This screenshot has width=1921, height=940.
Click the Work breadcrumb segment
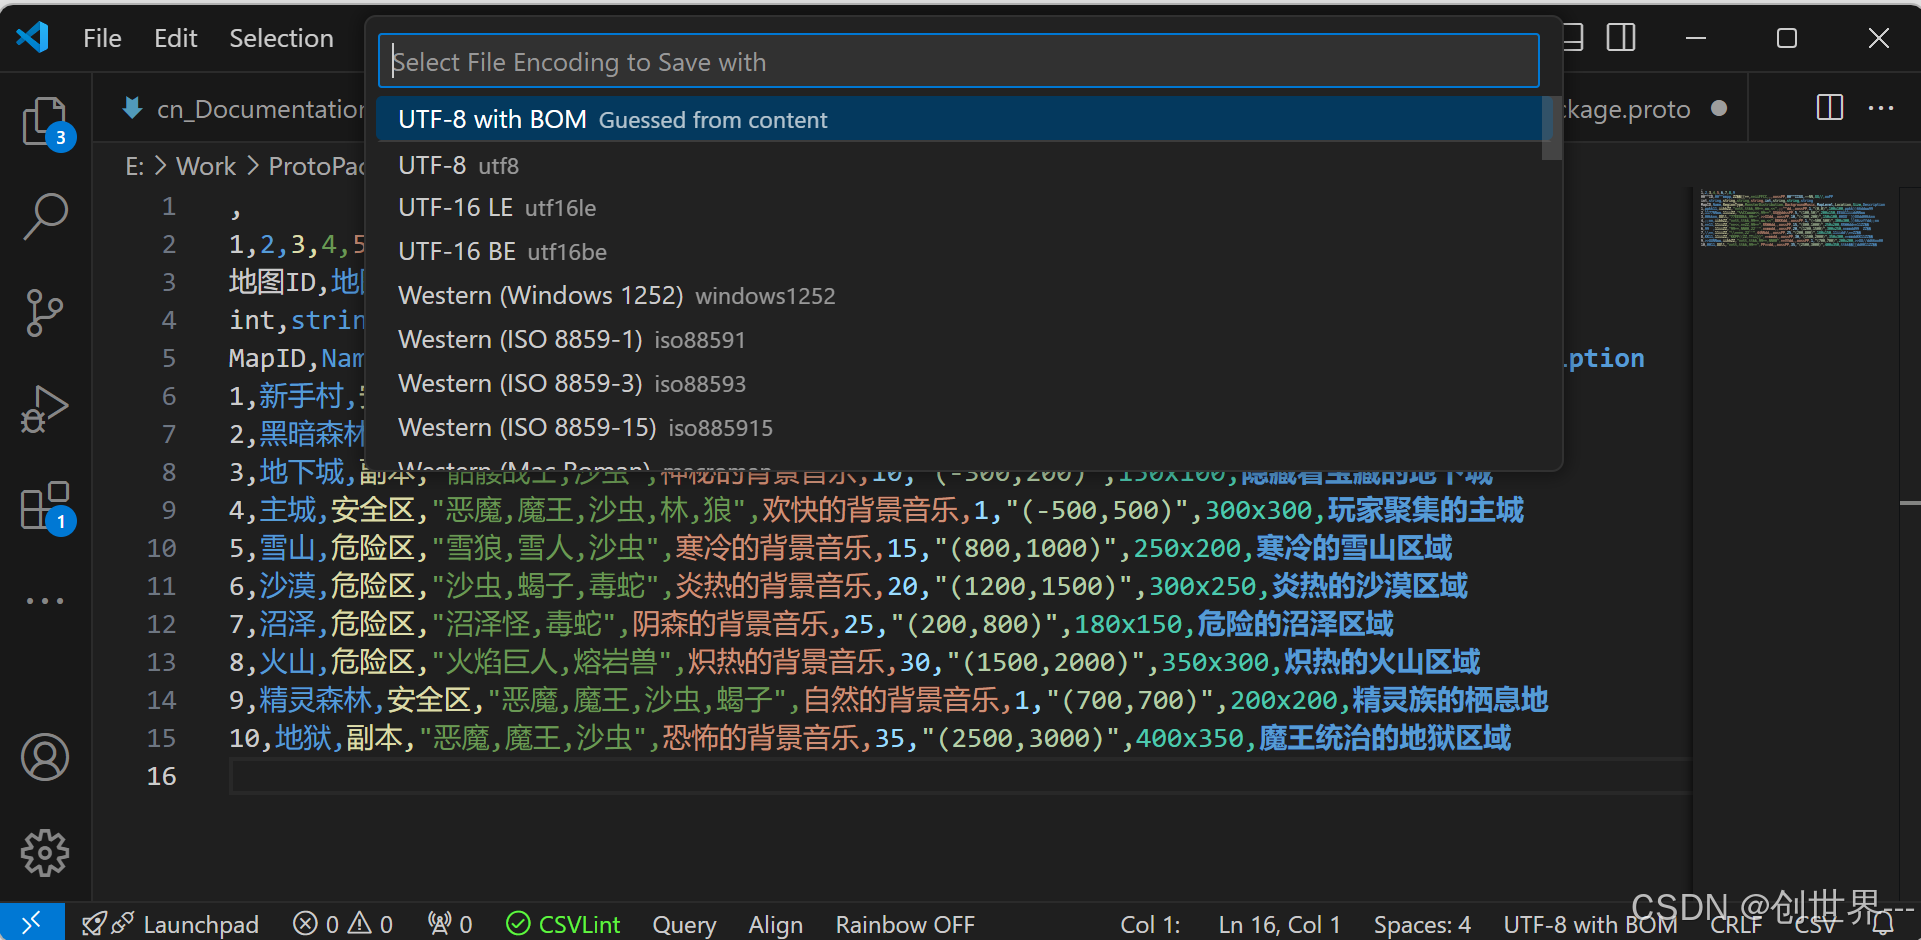[206, 166]
